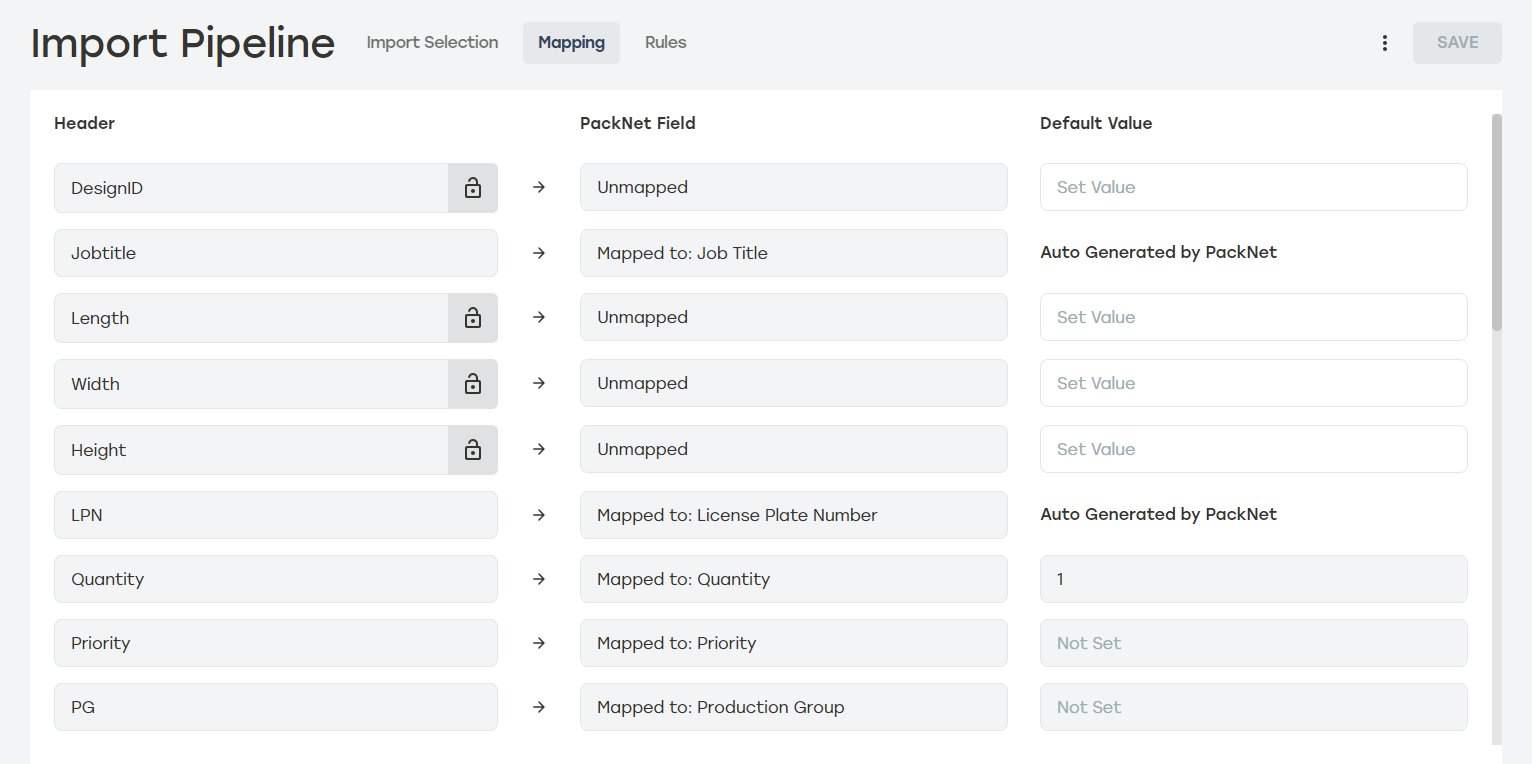1532x764 pixels.
Task: Toggle the lock on the Length header
Action: 472,317
